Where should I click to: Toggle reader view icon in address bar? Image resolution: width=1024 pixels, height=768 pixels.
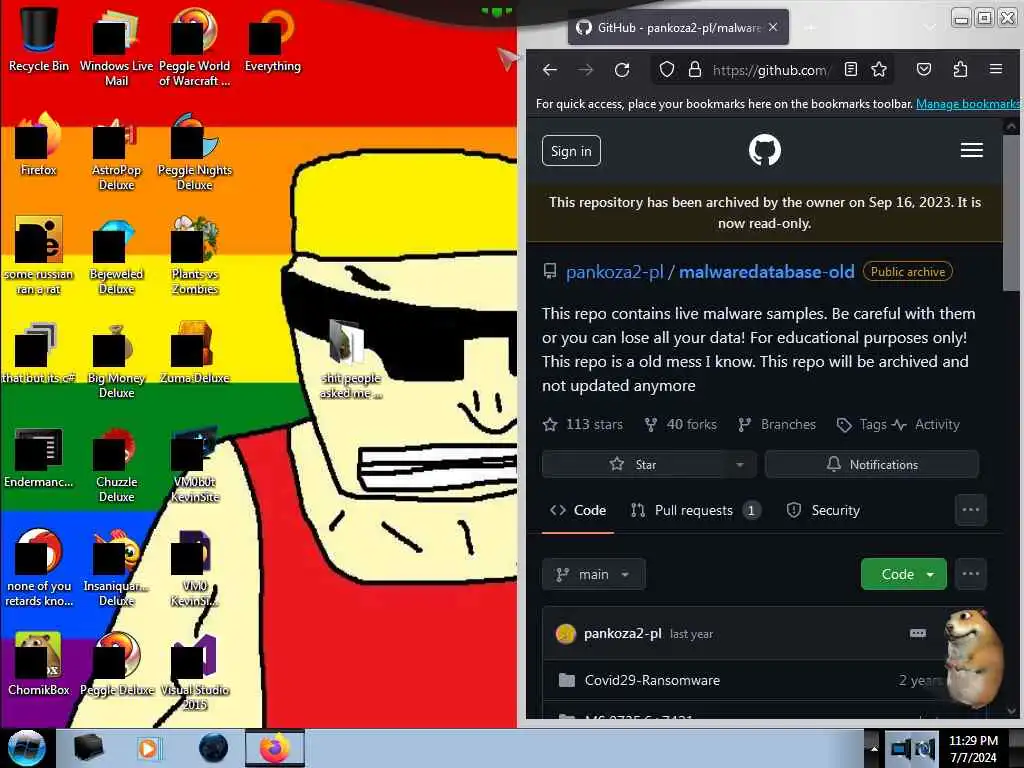[x=850, y=69]
